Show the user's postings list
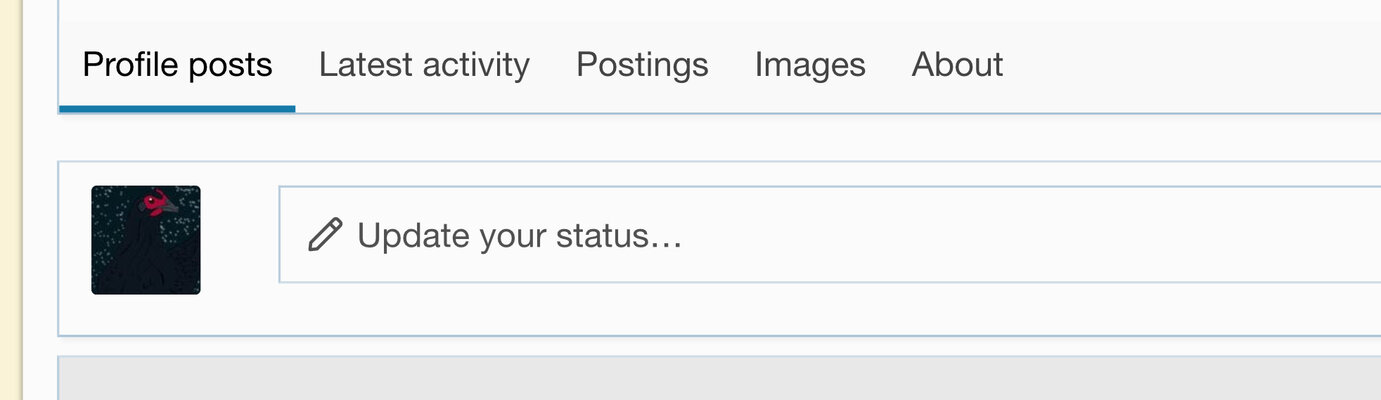Image resolution: width=1381 pixels, height=400 pixels. click(642, 65)
